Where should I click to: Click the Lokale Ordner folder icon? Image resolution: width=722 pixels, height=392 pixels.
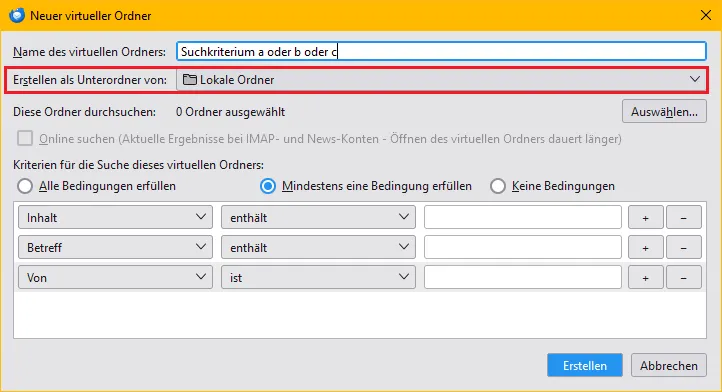point(190,80)
